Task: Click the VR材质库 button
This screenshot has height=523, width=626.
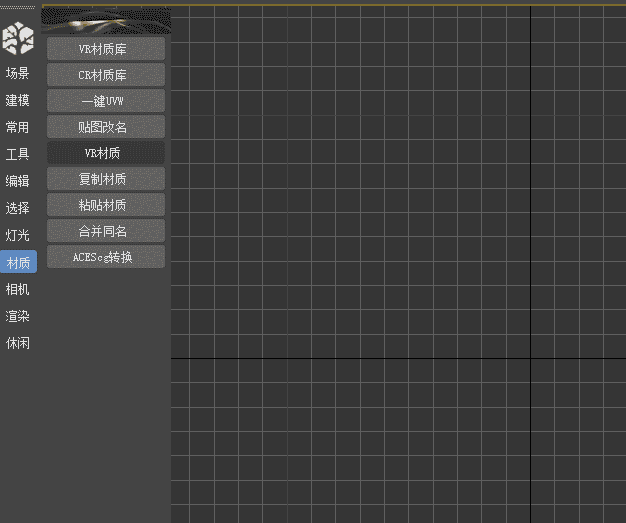Action: (105, 48)
